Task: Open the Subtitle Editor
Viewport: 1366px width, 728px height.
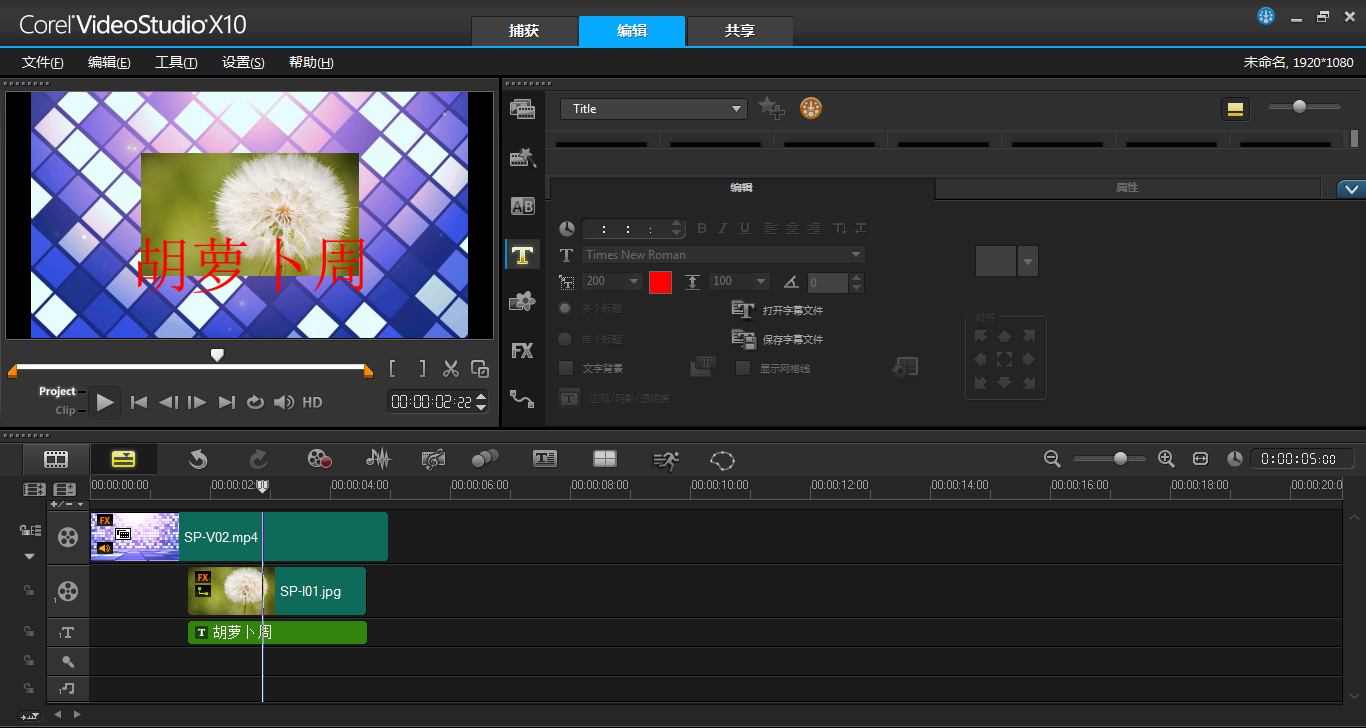Action: coord(545,459)
